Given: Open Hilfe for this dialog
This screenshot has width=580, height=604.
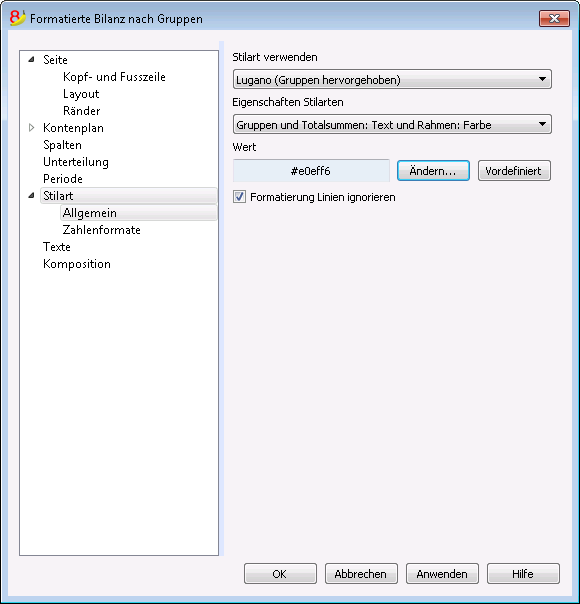Looking at the screenshot, I should point(523,574).
